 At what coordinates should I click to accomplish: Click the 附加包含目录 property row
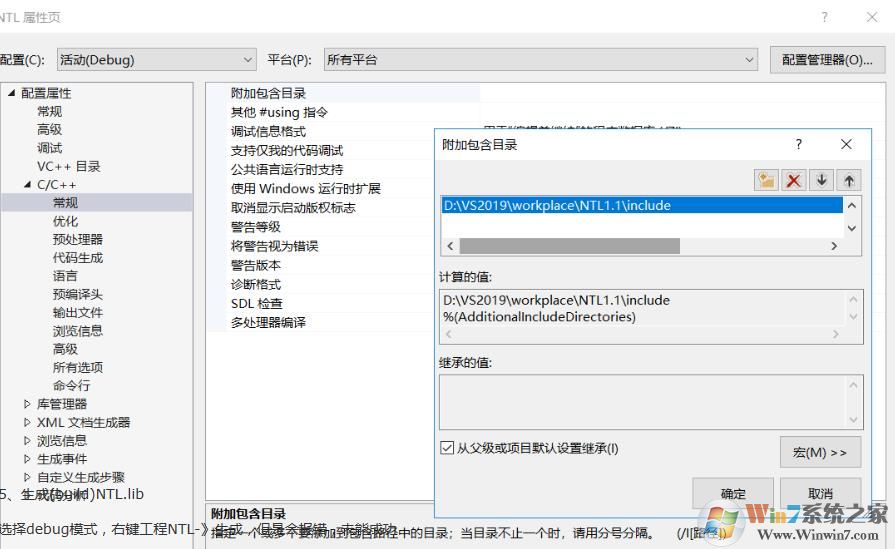268,93
